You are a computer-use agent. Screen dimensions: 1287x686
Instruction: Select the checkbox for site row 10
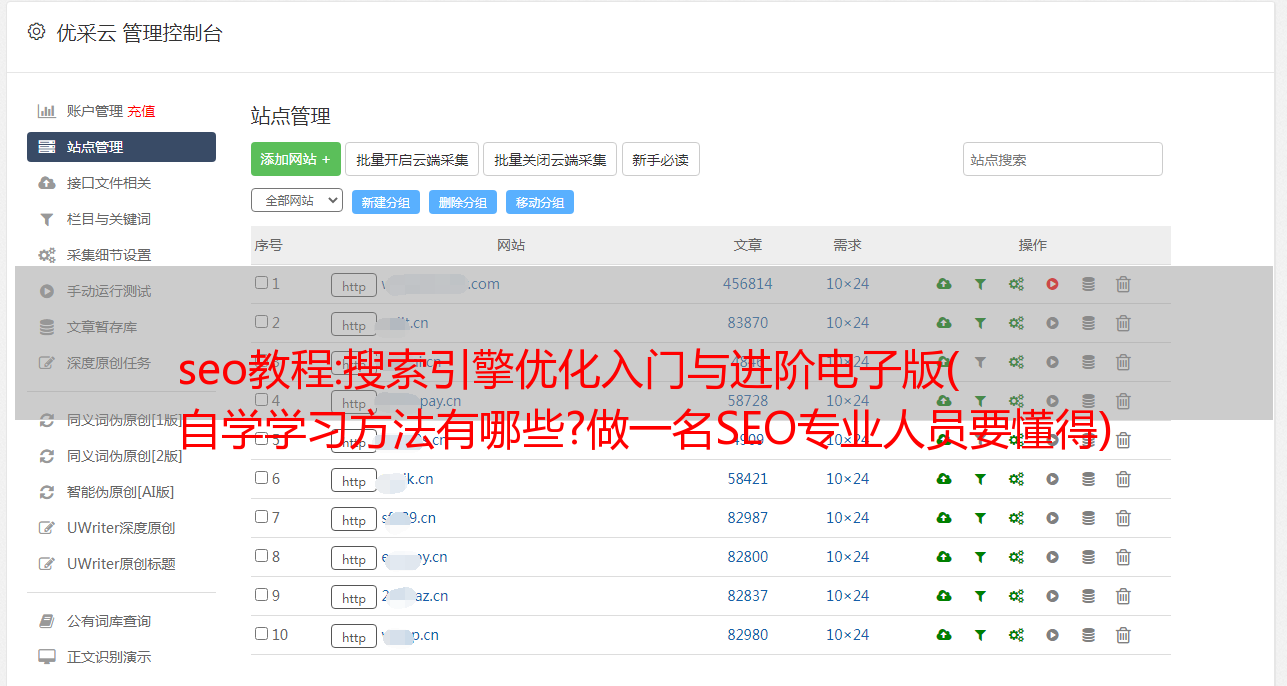pos(261,634)
